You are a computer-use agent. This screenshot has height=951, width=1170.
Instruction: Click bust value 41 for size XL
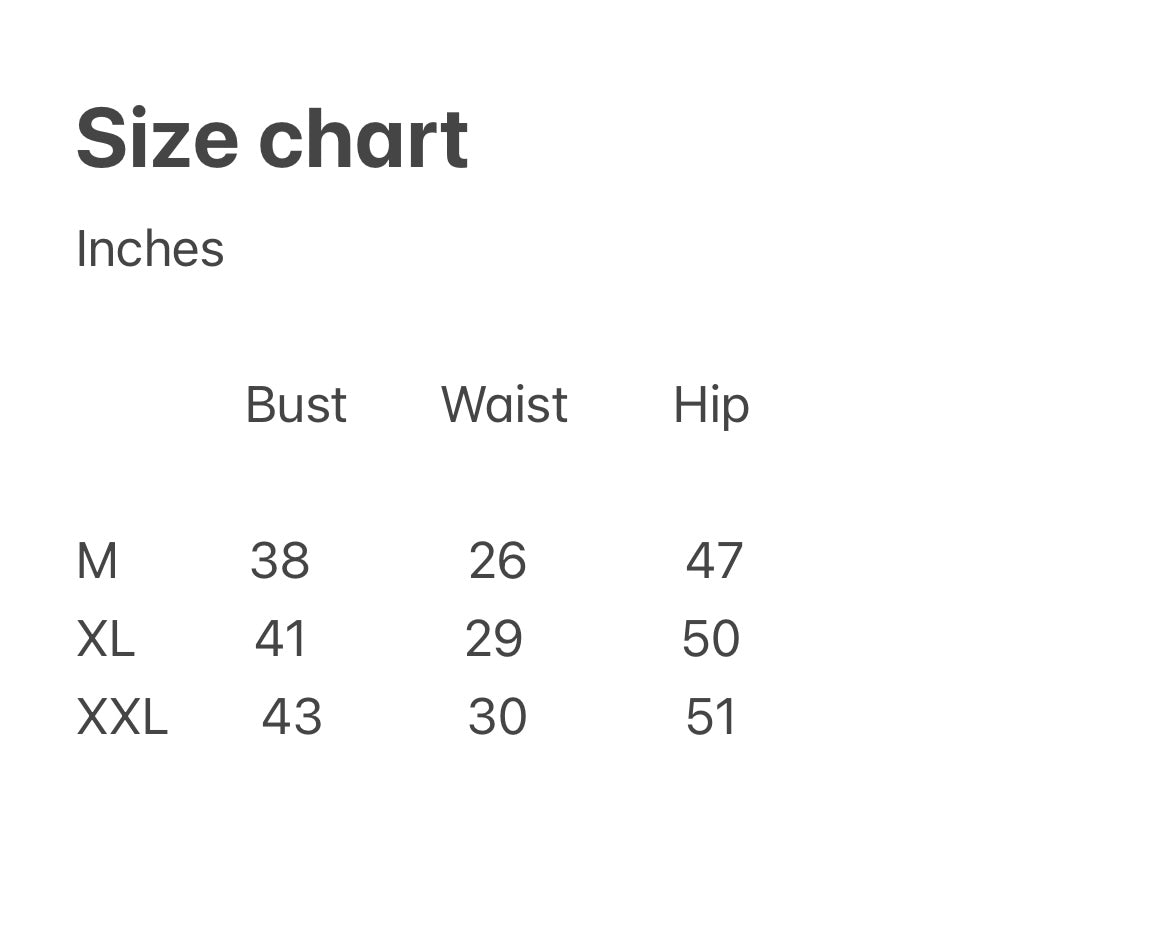pos(281,639)
